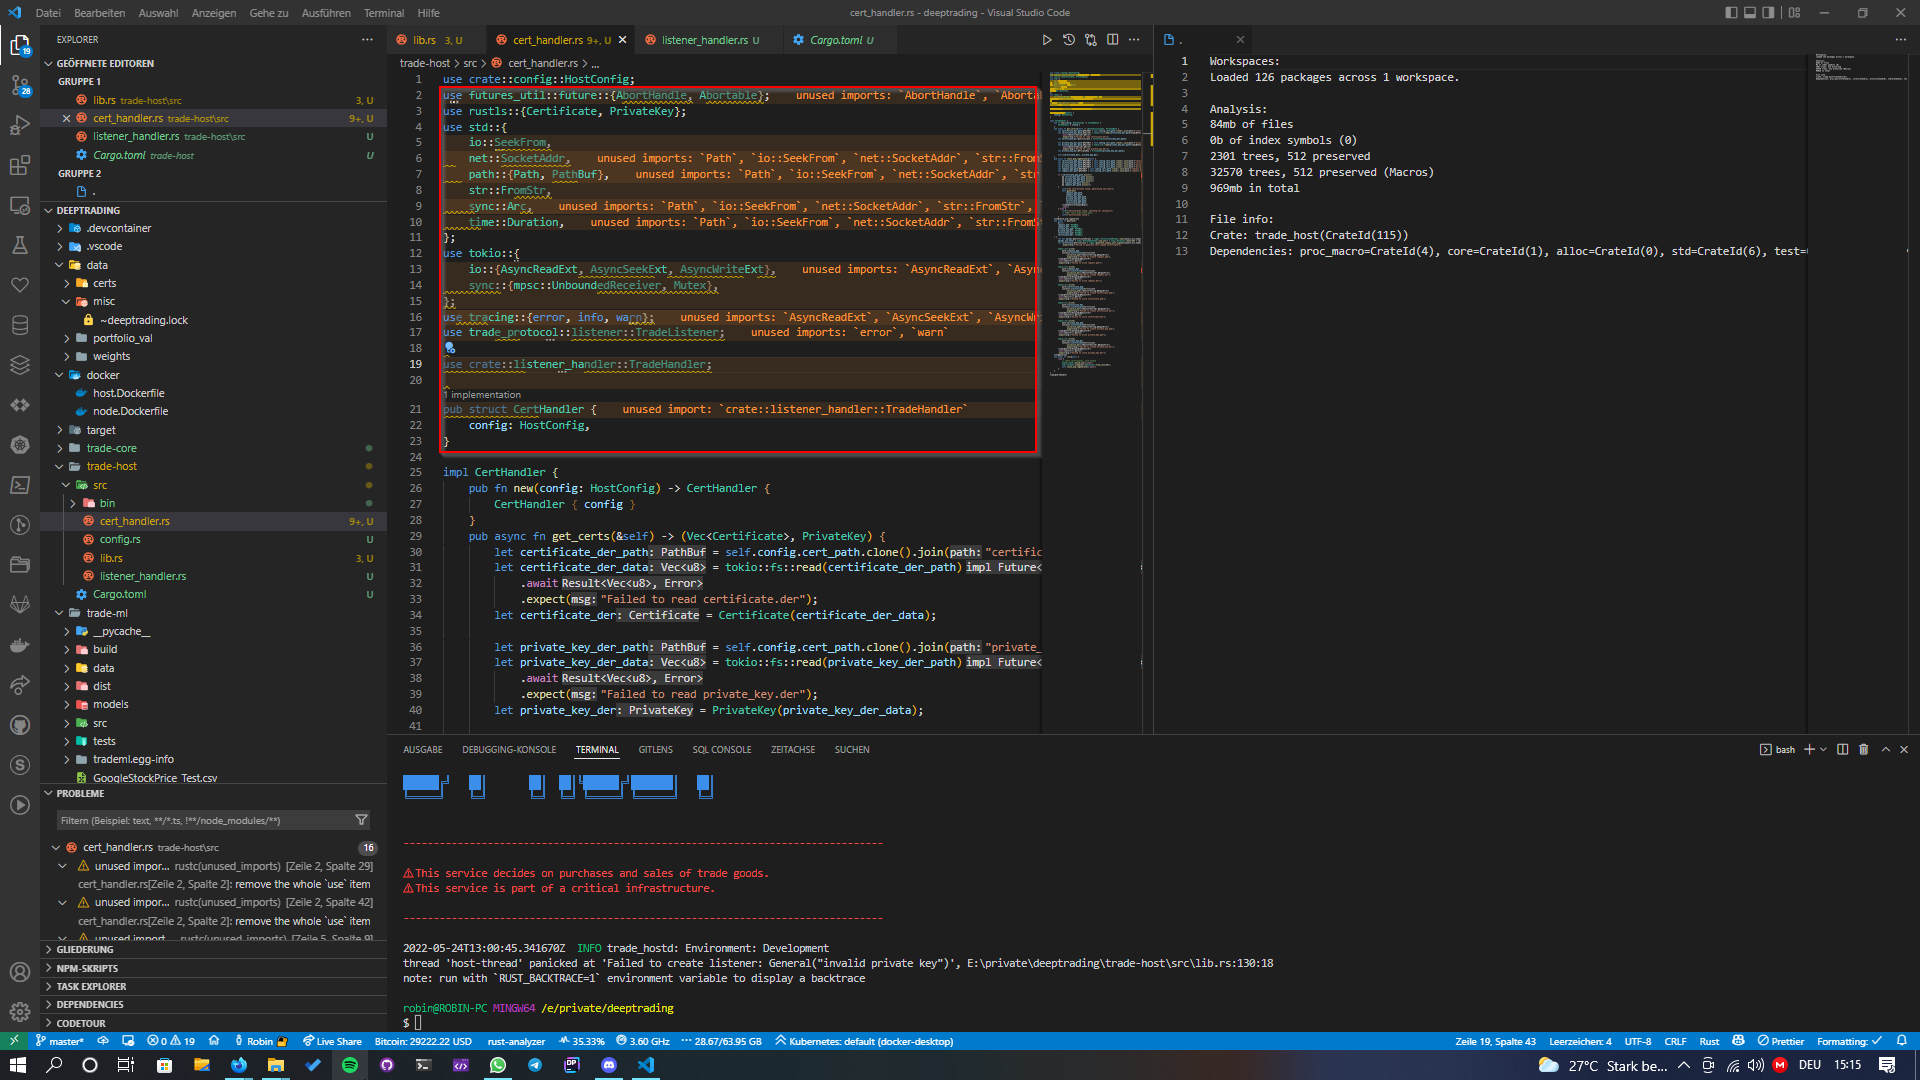Select the rust-analyzer status bar item
The width and height of the screenshot is (1920, 1080).
516,1041
